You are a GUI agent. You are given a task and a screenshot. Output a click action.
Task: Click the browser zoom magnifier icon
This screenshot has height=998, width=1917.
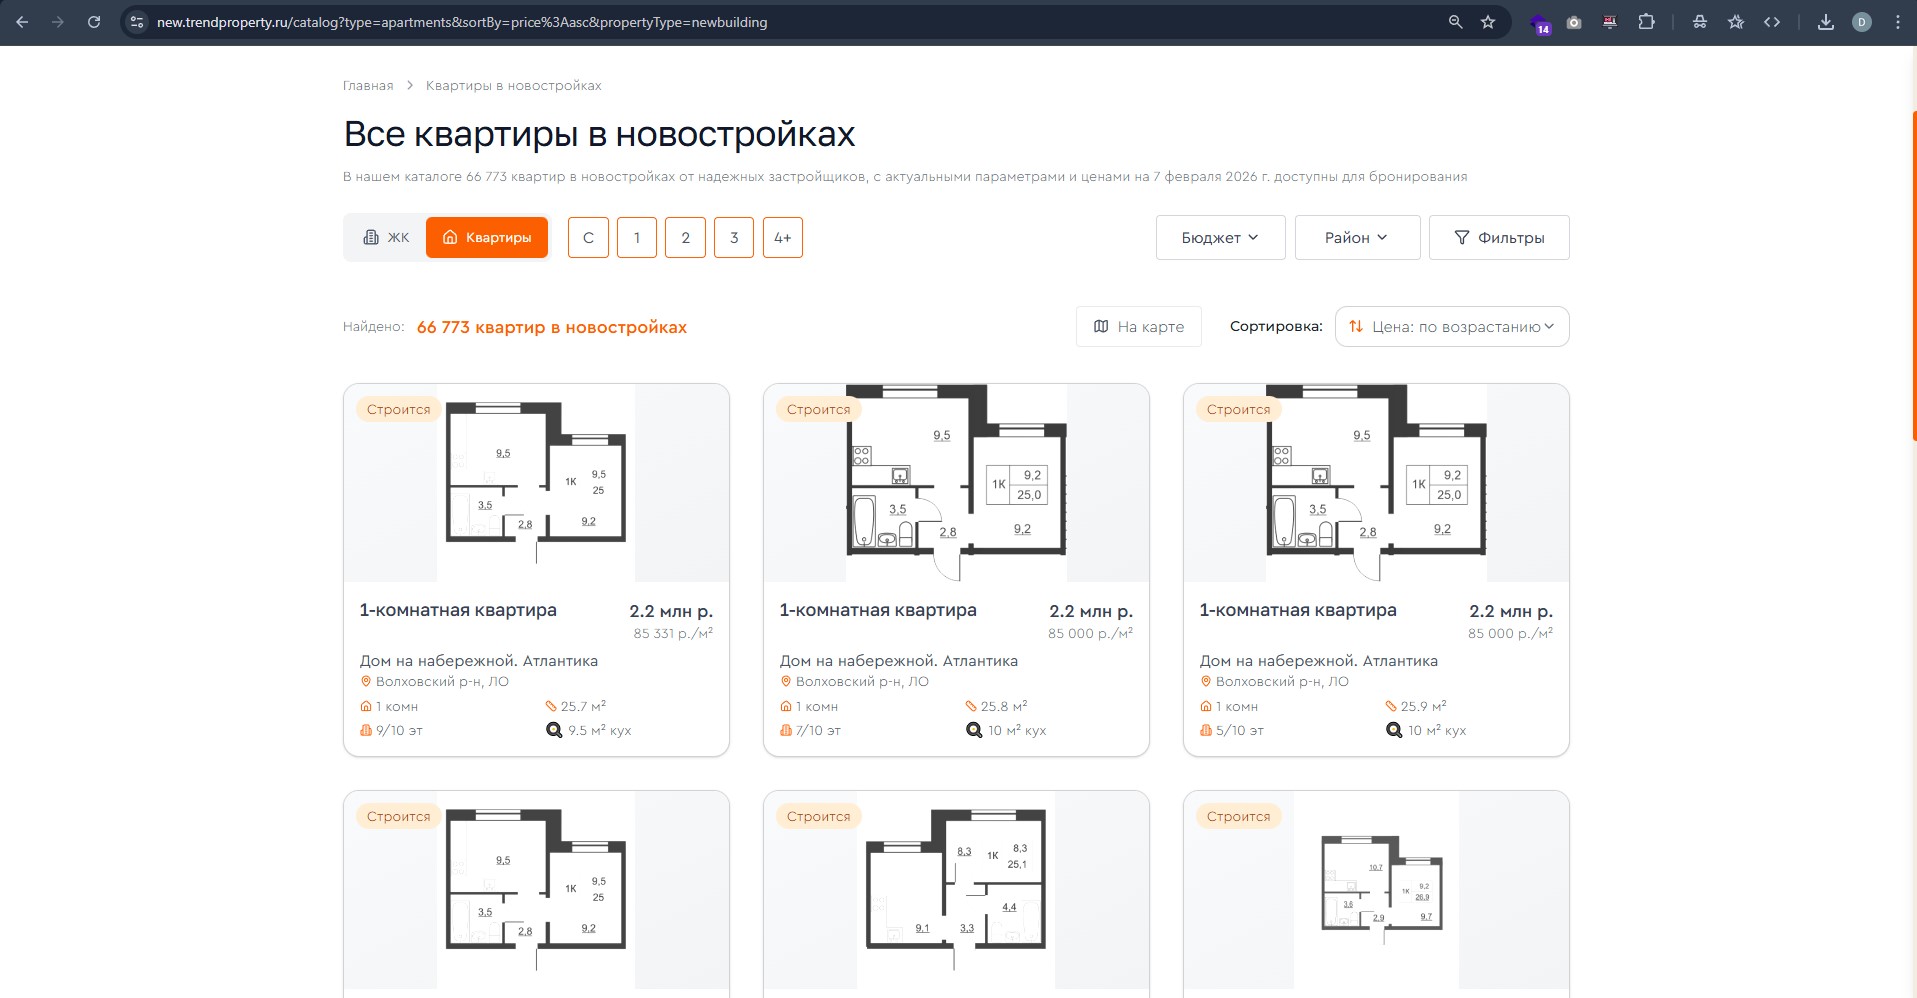click(x=1455, y=22)
